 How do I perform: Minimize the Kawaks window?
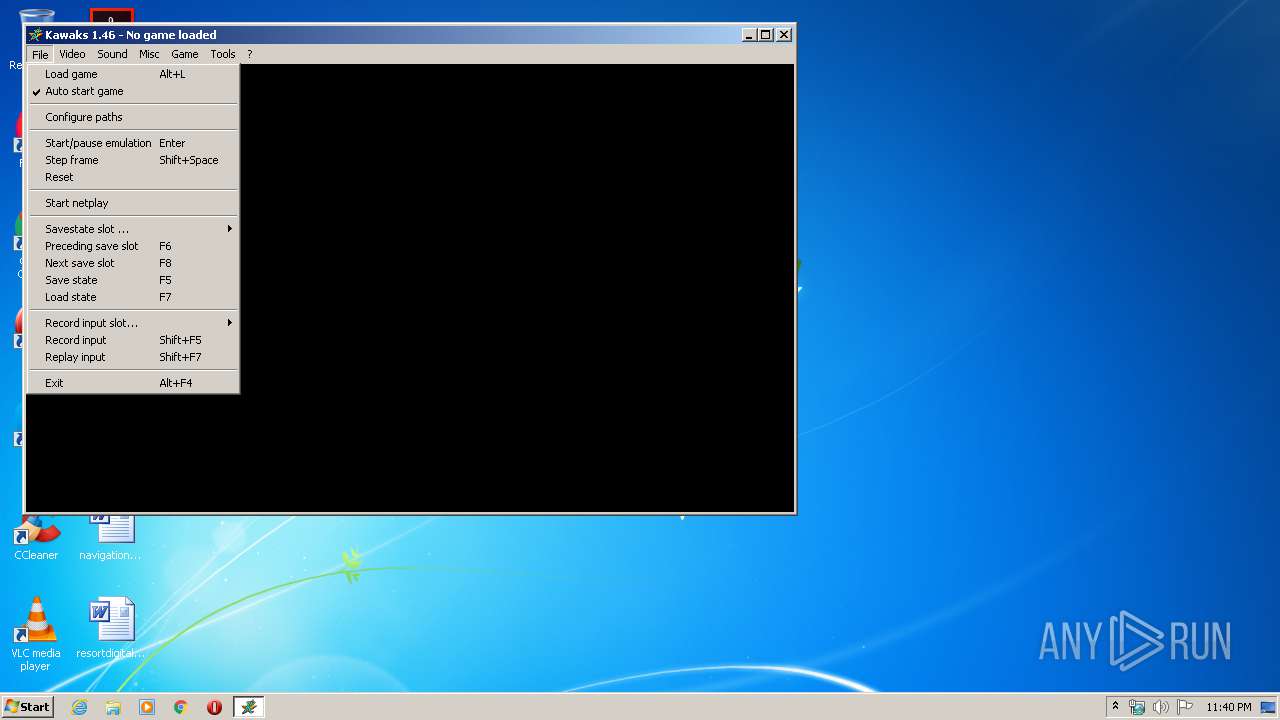[x=749, y=34]
